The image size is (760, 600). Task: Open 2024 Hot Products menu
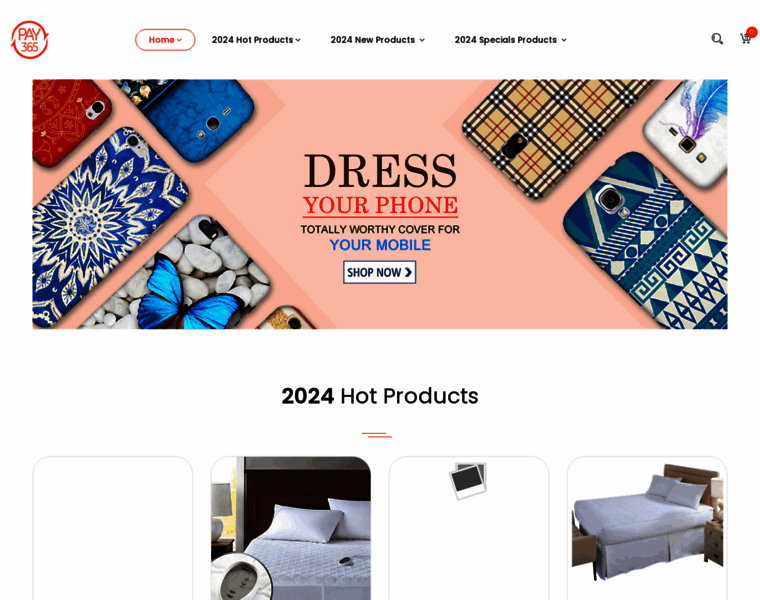click(253, 40)
